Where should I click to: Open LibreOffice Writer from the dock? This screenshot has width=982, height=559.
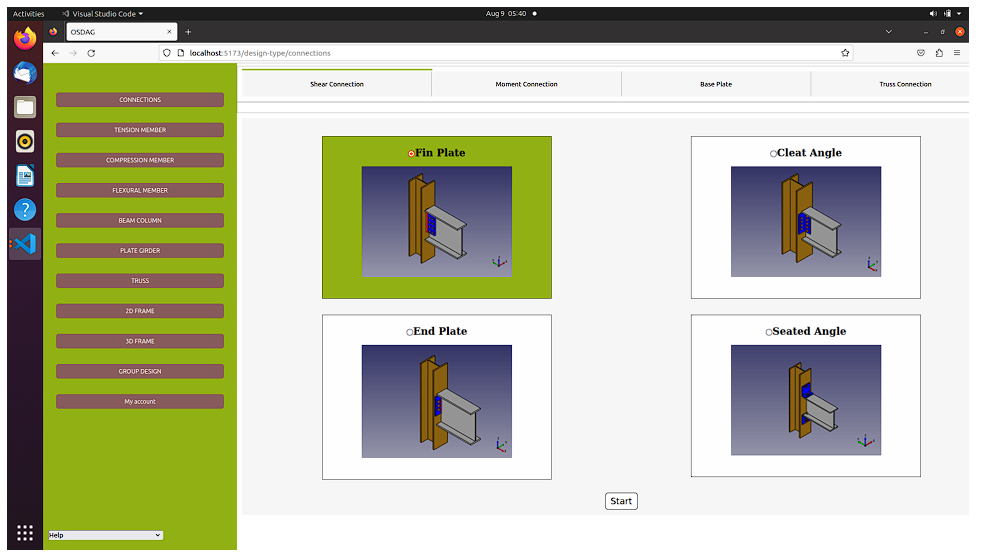[x=25, y=176]
